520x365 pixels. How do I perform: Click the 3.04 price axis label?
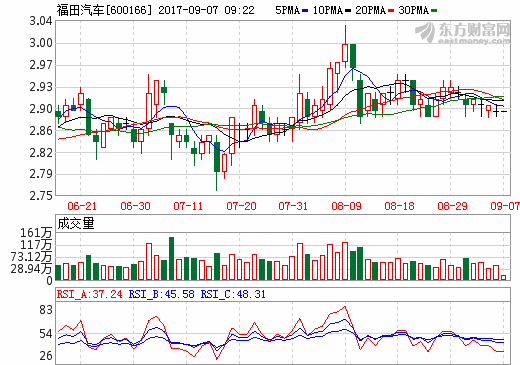(x=41, y=21)
